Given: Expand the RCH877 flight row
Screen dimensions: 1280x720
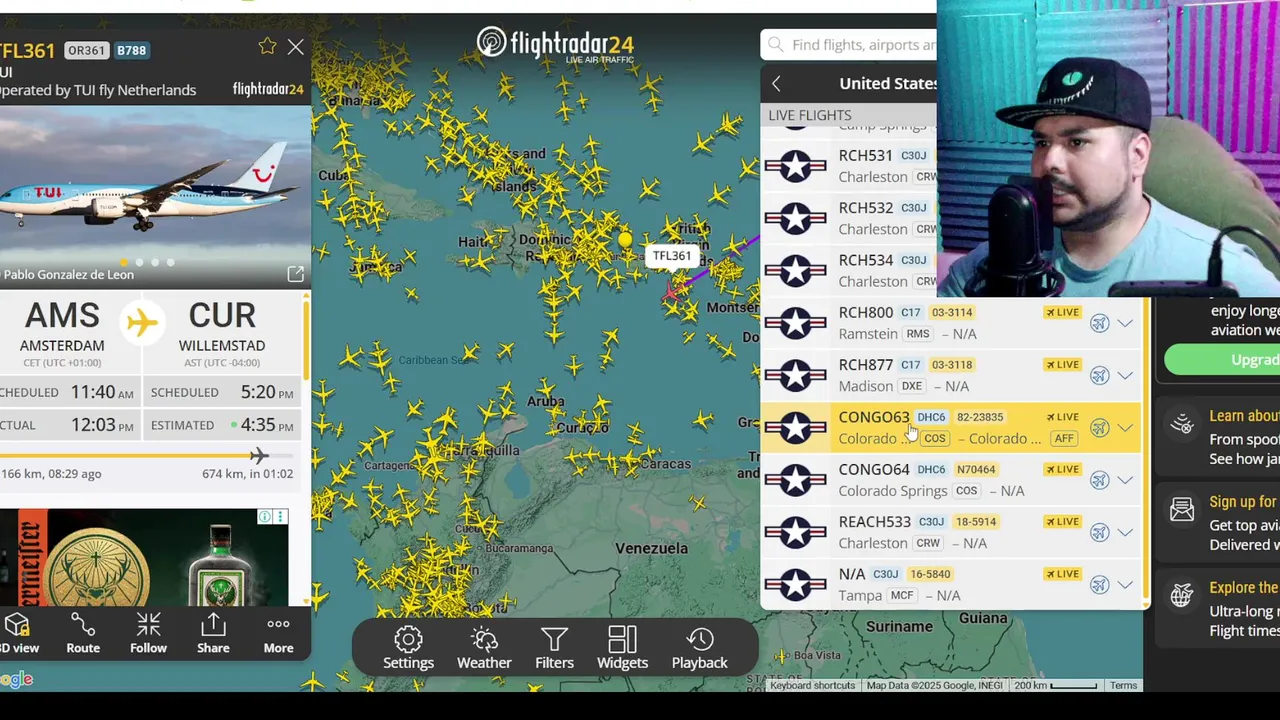Looking at the screenshot, I should [1125, 375].
